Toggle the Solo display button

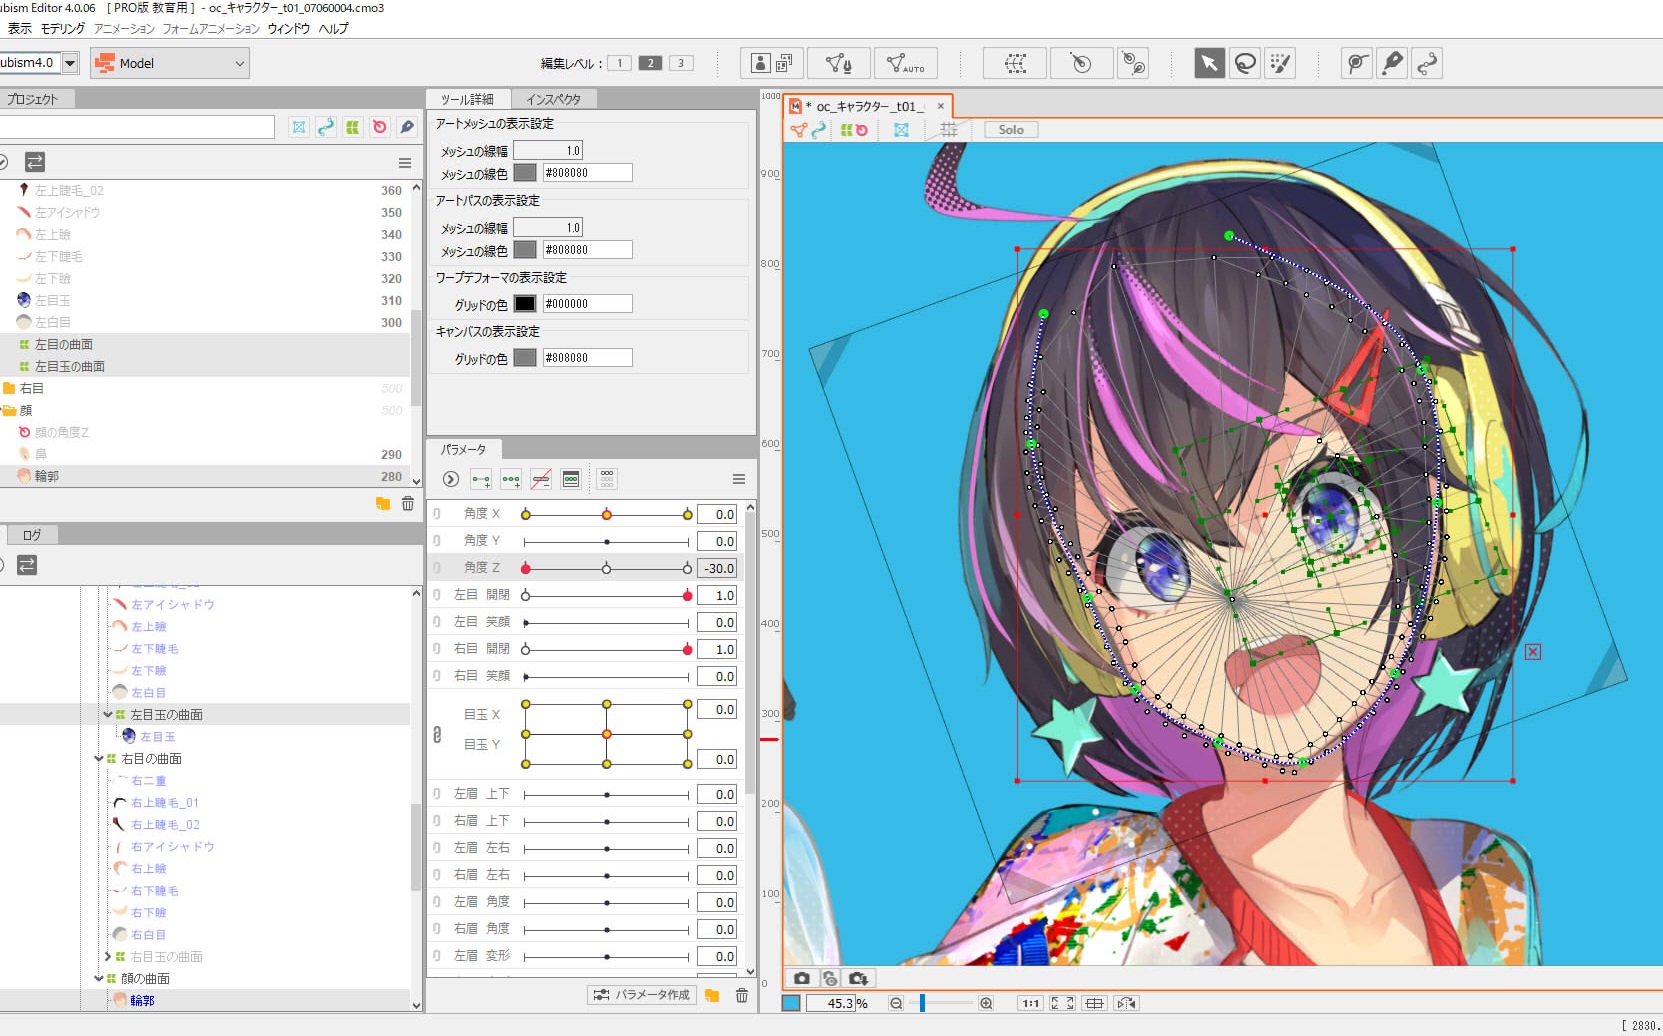click(x=1010, y=130)
